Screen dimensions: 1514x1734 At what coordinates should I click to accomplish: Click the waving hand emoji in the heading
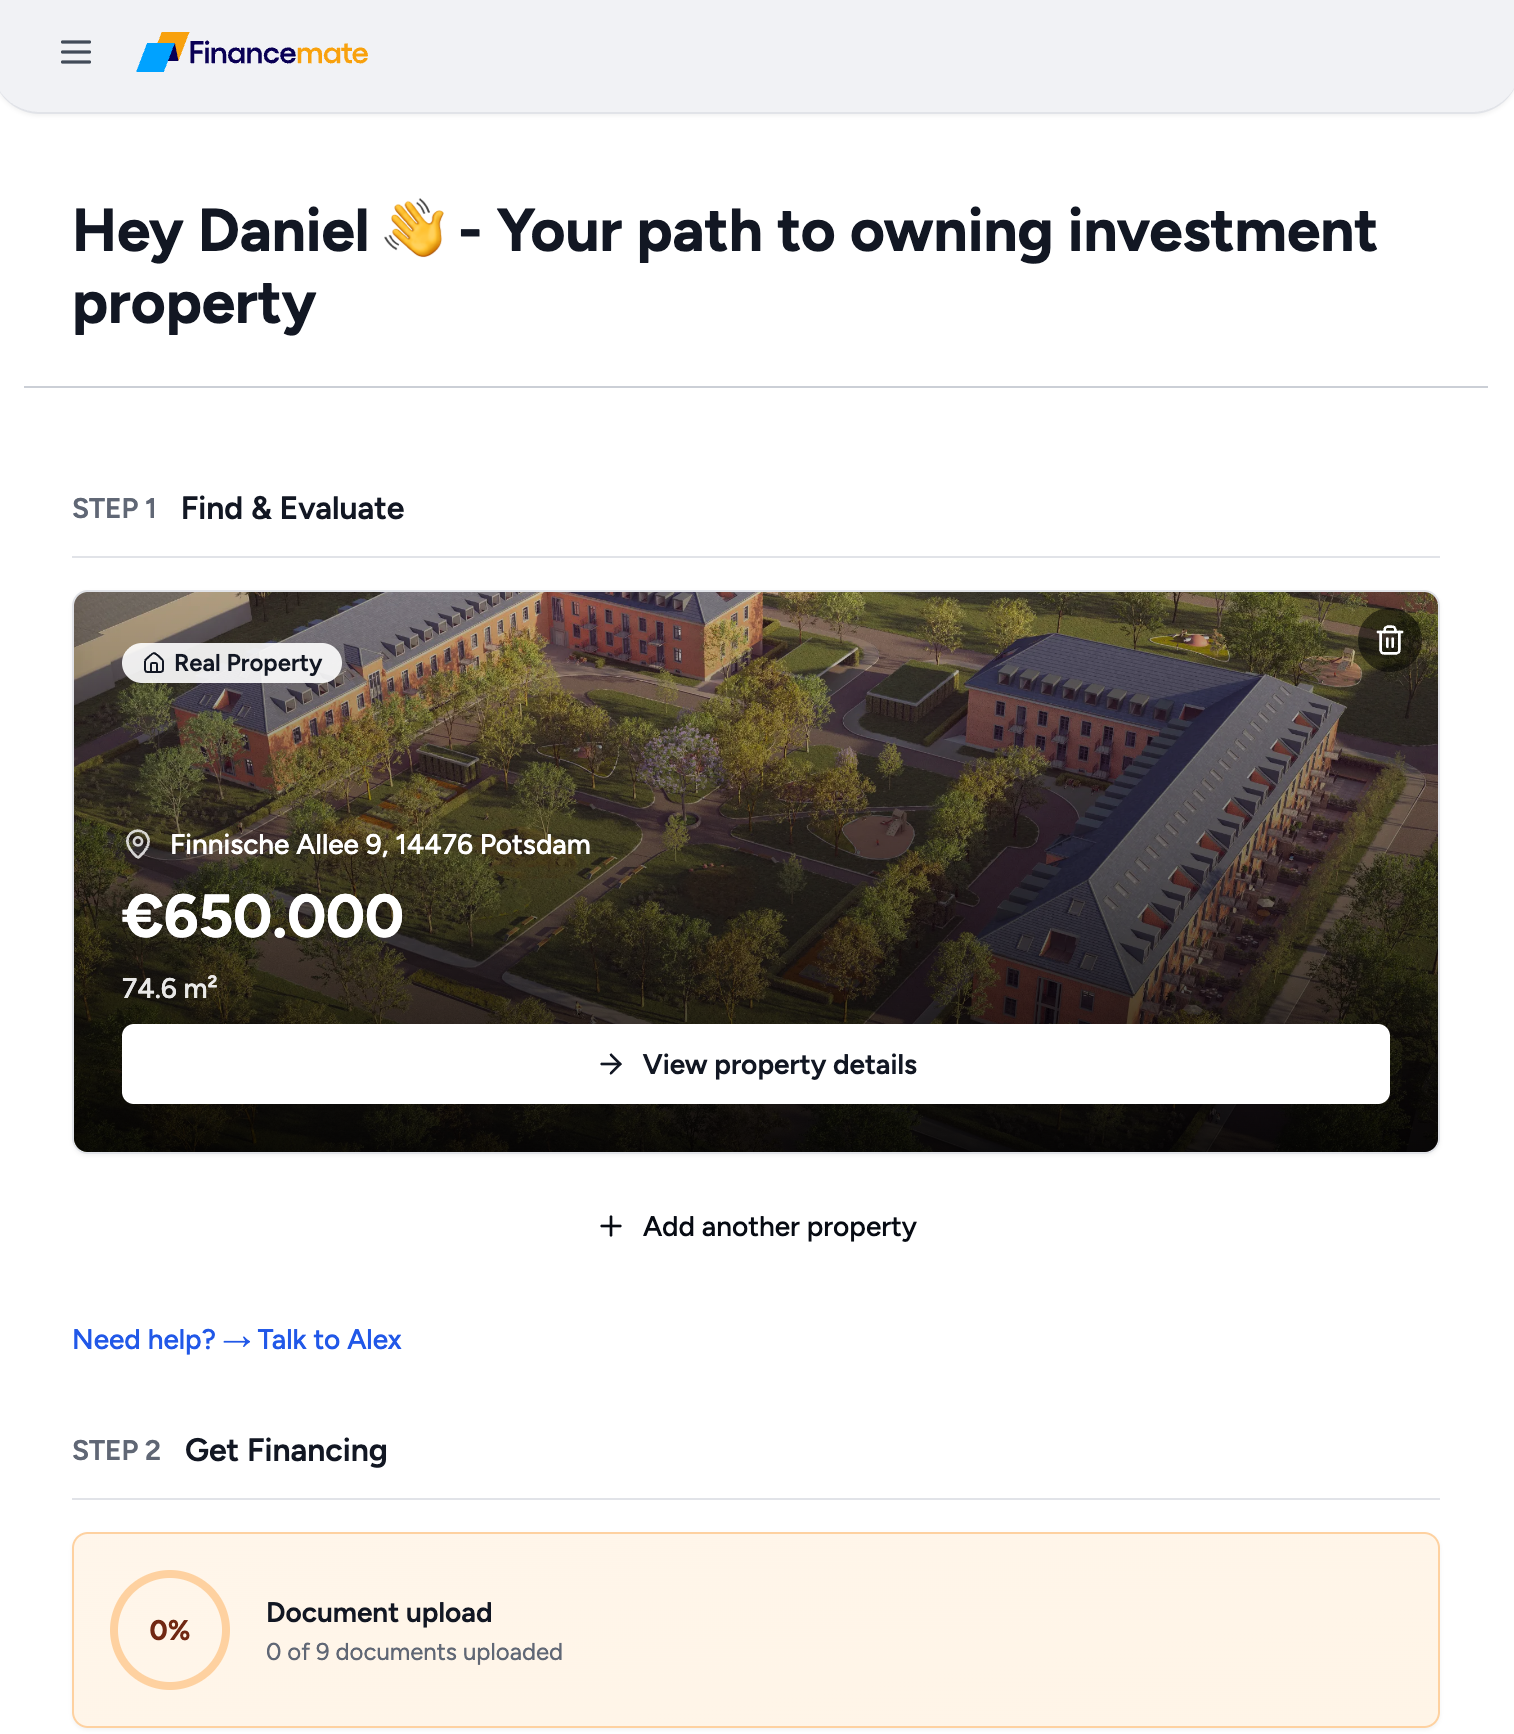[x=414, y=230]
